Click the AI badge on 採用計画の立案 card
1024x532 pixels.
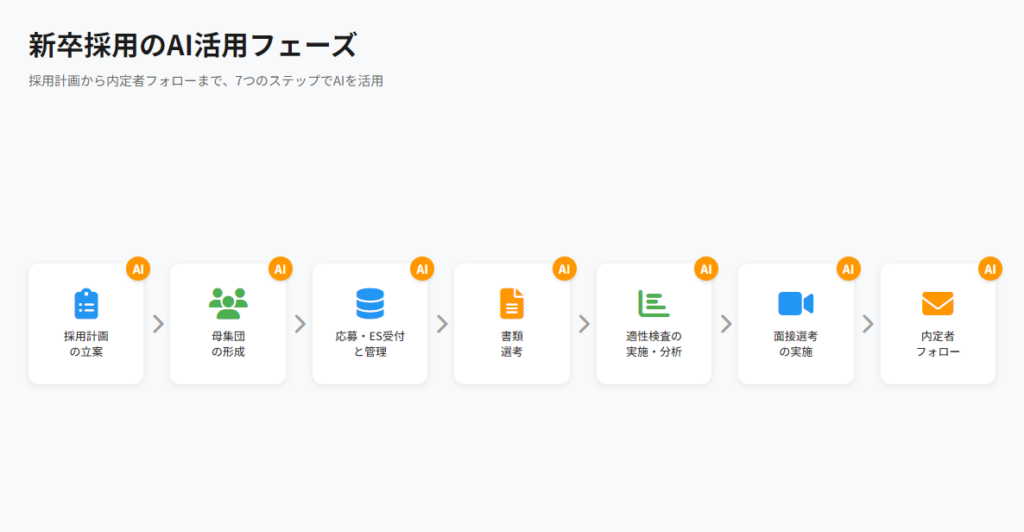pyautogui.click(x=138, y=268)
